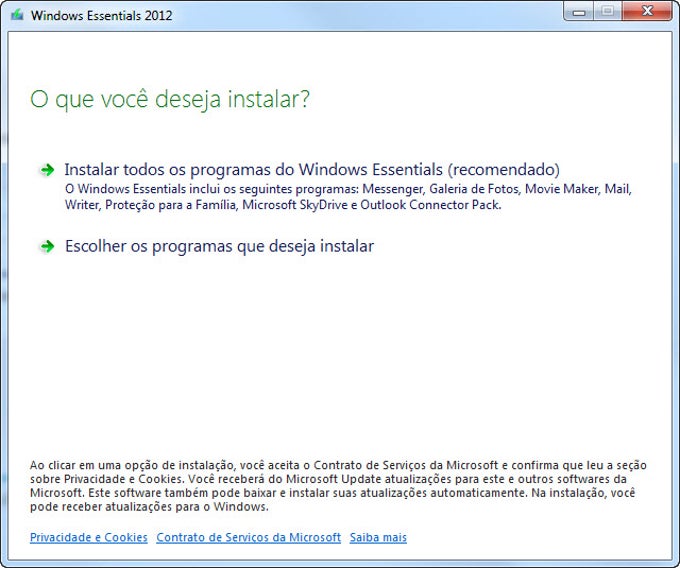Click the heading O que você deseja instalar?
Screen dimensions: 680x568
pyautogui.click(x=170, y=99)
